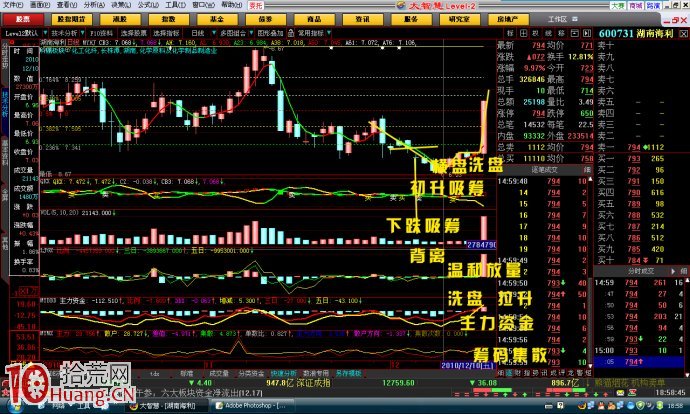
Task: Click the 服务 category button
Action: pos(411,19)
